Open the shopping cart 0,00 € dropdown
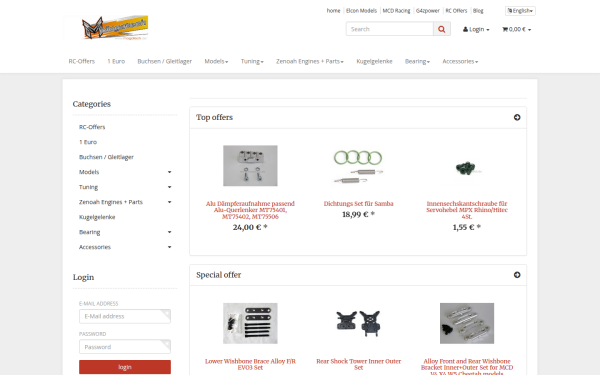600x375 pixels. click(517, 29)
